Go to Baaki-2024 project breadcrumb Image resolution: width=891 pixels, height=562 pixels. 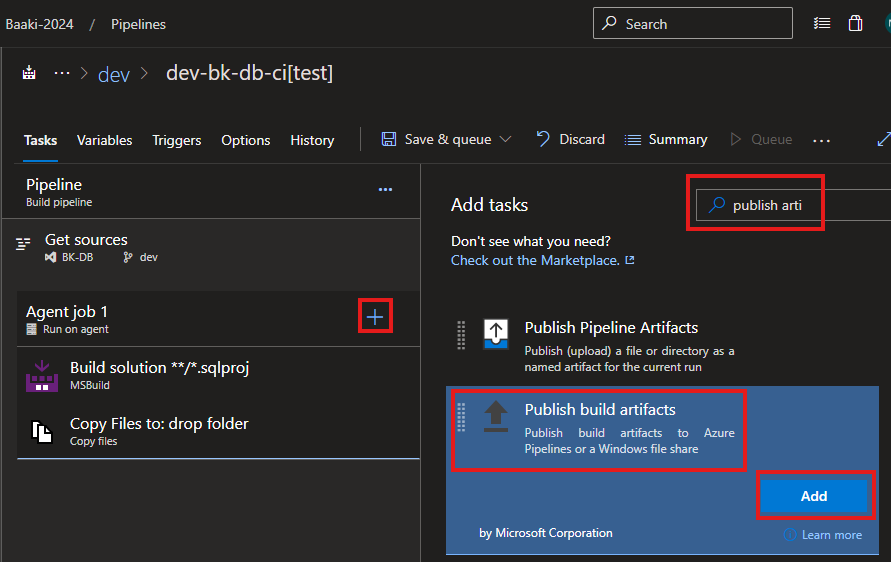tap(39, 24)
